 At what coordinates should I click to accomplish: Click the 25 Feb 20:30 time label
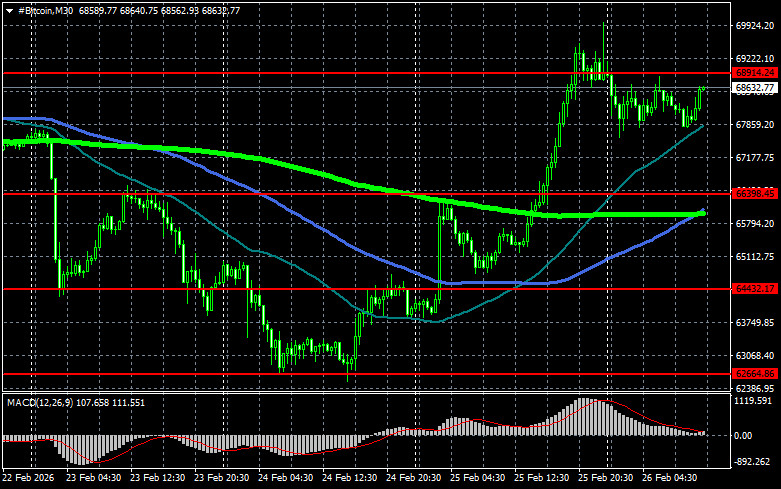(x=605, y=478)
